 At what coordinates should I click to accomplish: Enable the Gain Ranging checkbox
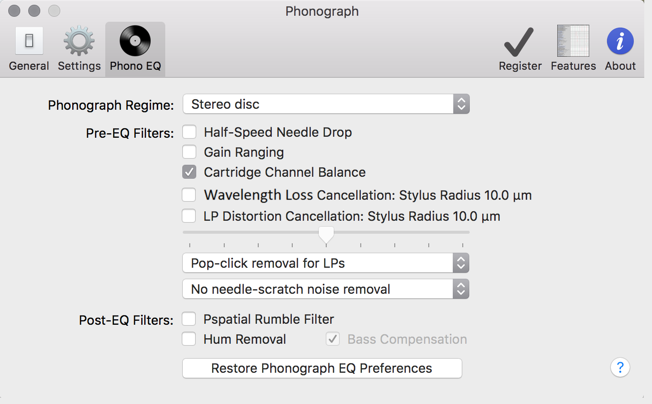pyautogui.click(x=189, y=152)
